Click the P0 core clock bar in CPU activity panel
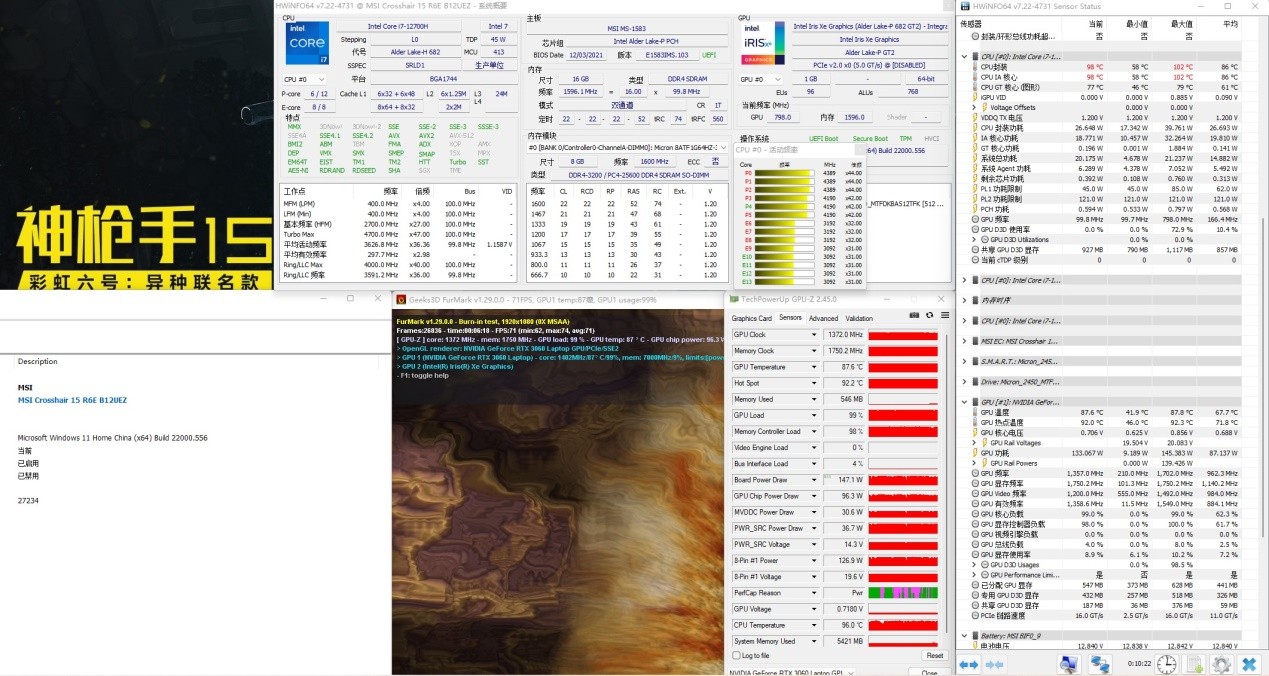 pos(784,172)
